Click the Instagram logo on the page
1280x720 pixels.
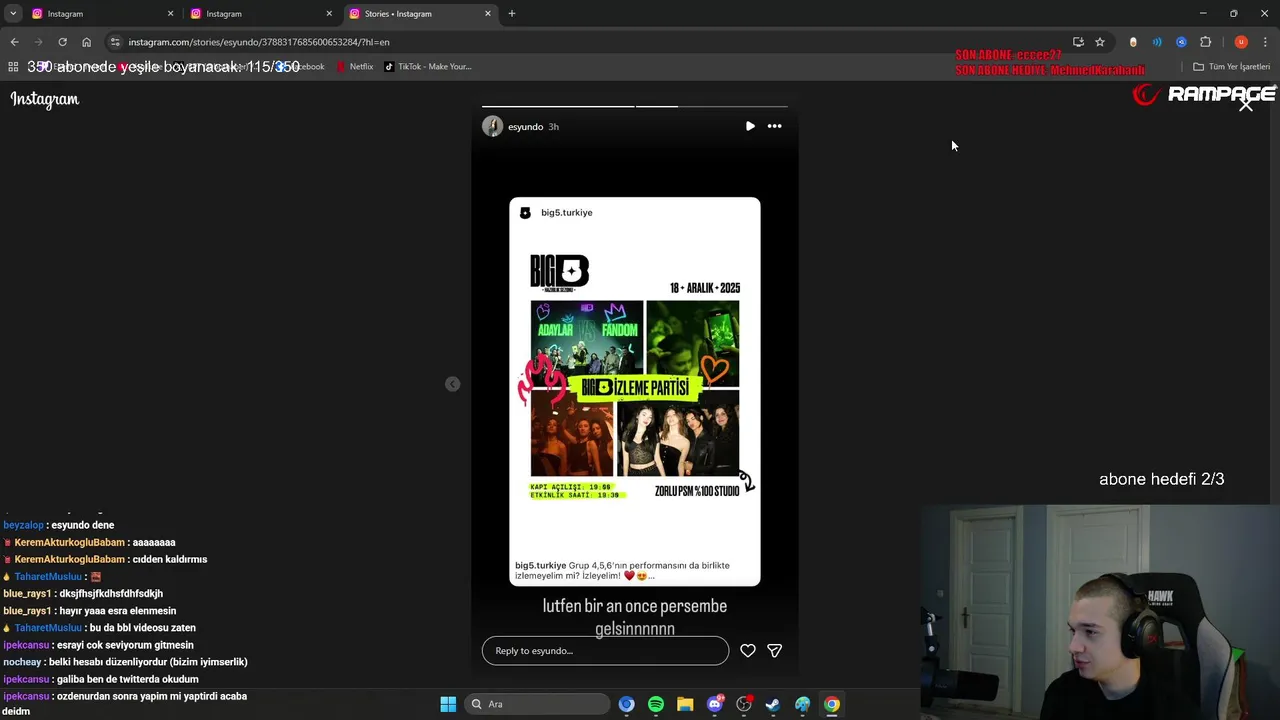coord(45,99)
